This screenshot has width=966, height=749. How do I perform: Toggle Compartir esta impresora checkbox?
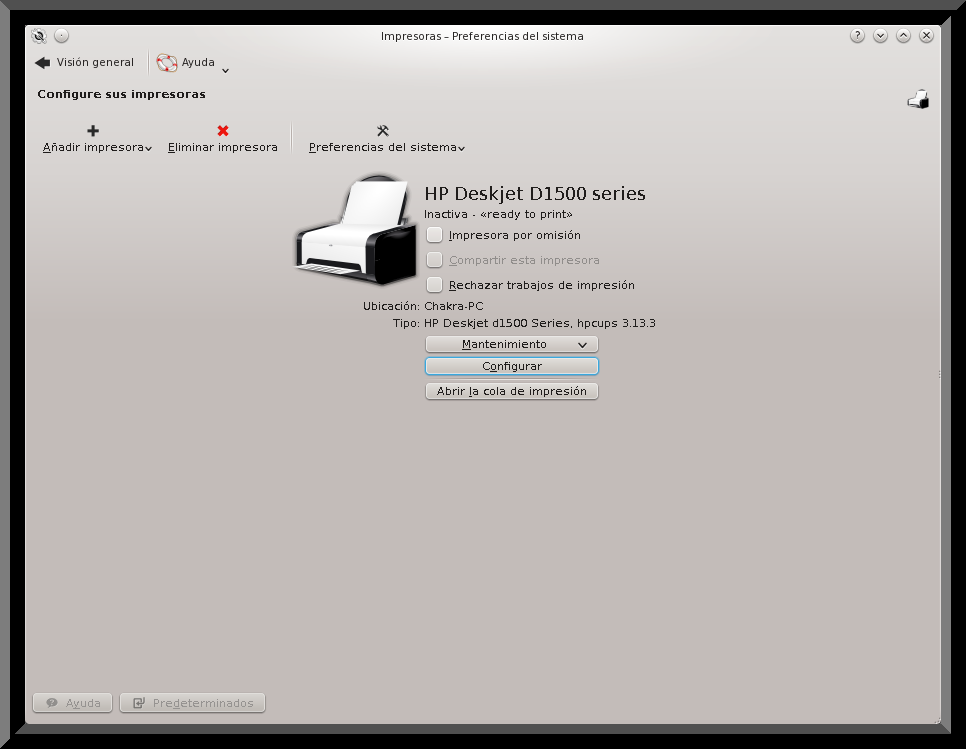[434, 260]
